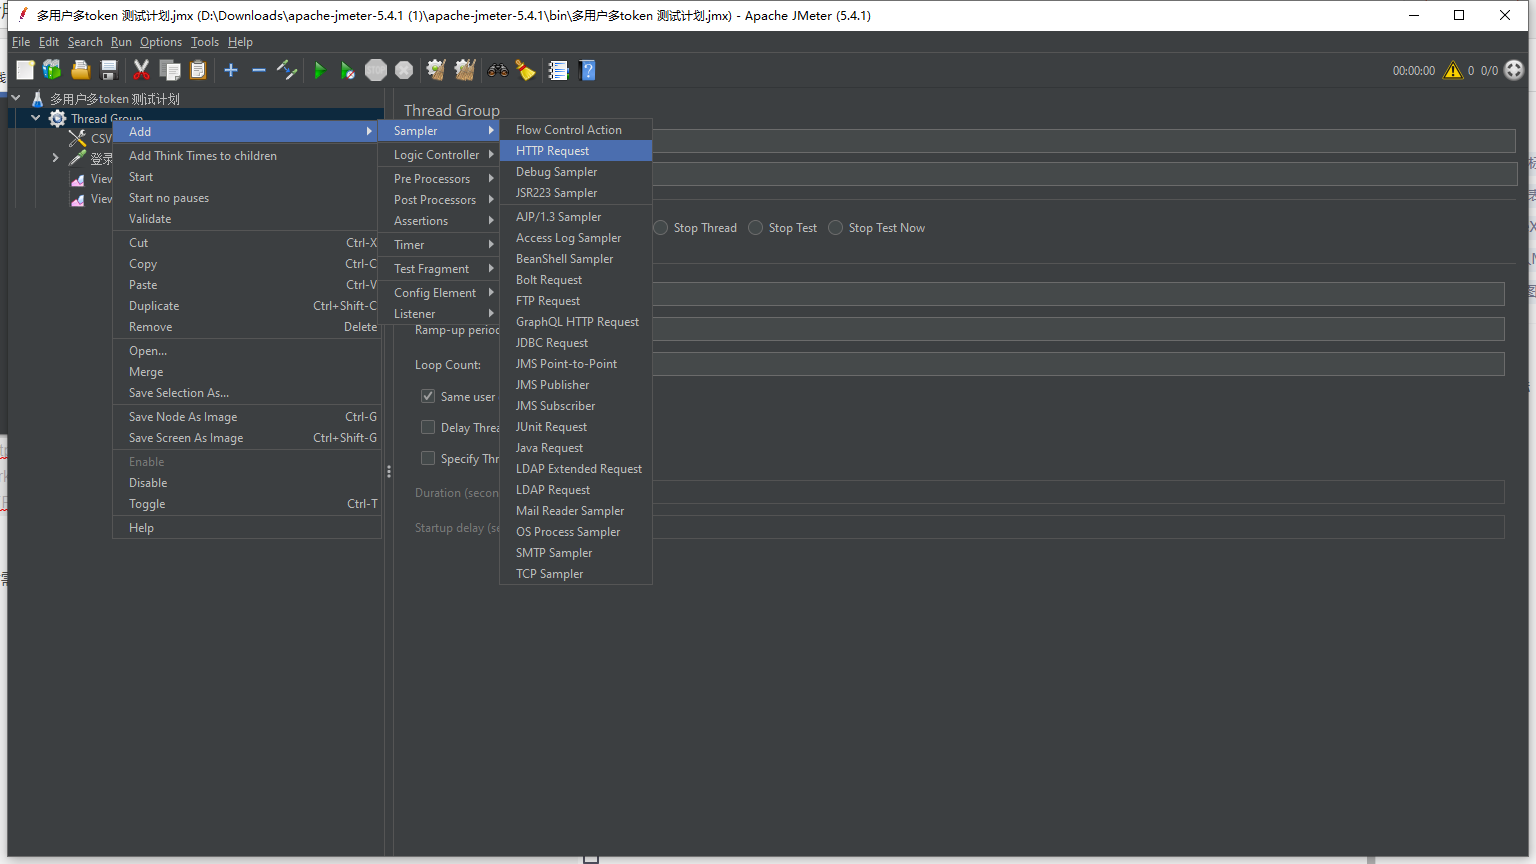Toggle the Same user checkbox
This screenshot has height=864, width=1536.
click(428, 396)
